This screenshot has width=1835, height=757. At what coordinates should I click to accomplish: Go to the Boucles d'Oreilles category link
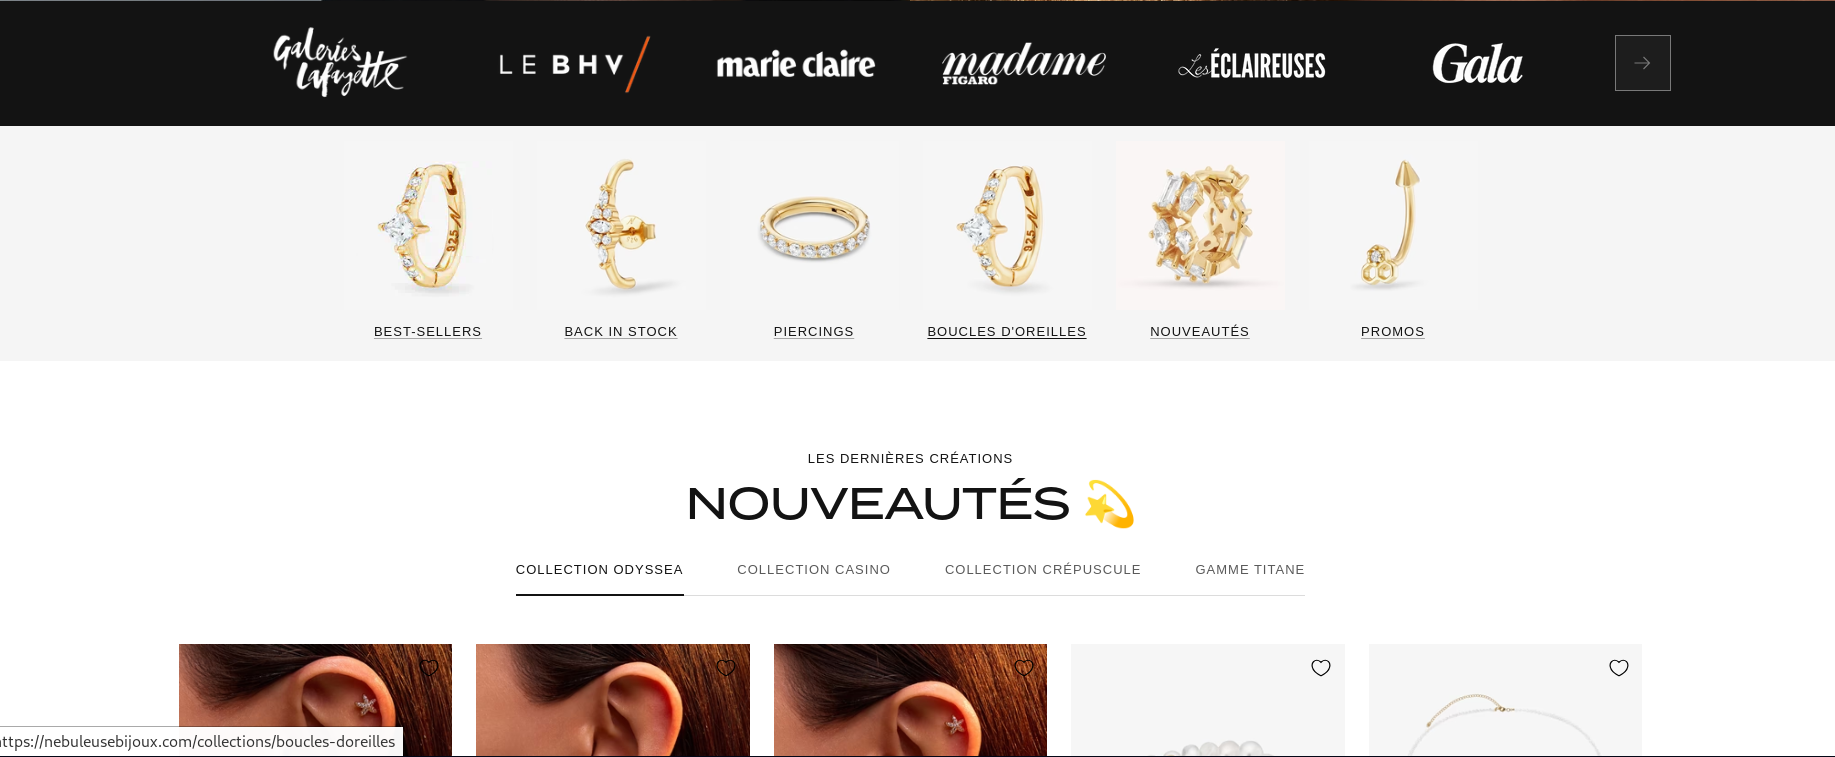tap(1007, 332)
